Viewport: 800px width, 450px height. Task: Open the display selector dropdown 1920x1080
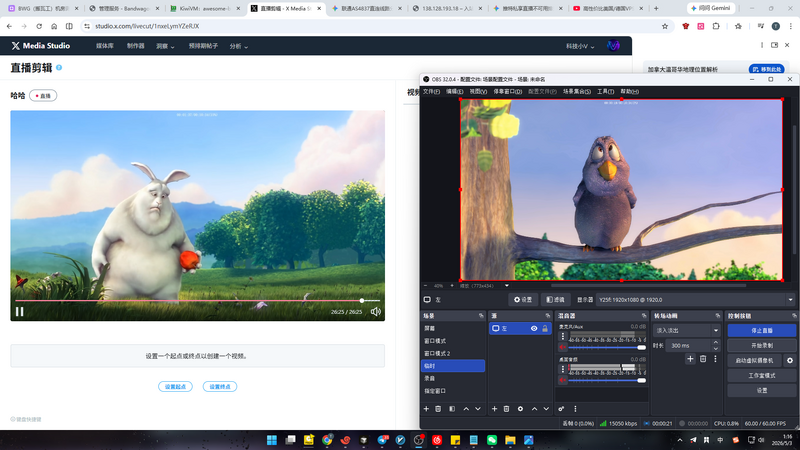point(695,300)
